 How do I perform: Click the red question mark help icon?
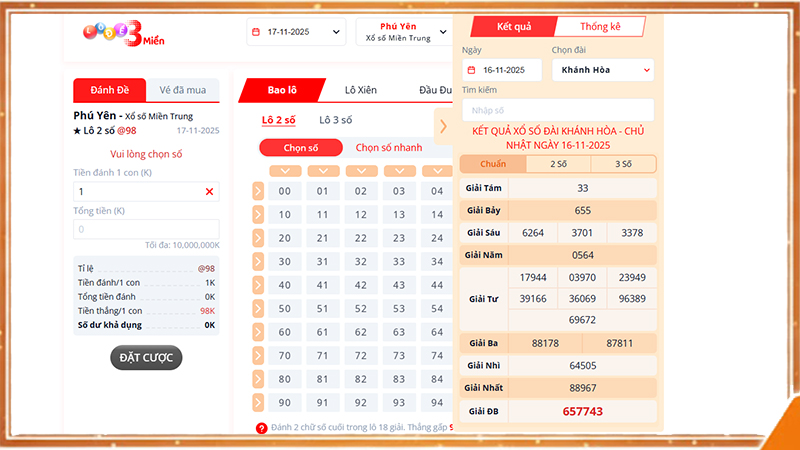coord(261,428)
